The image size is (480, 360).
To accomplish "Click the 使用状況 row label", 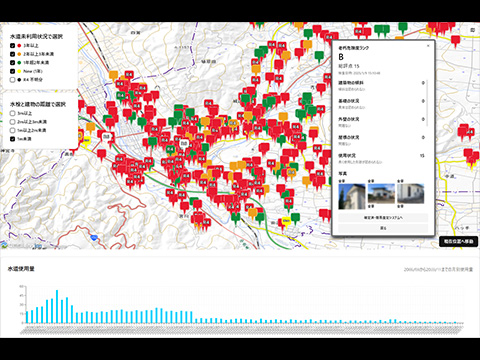I will pyautogui.click(x=347, y=156).
